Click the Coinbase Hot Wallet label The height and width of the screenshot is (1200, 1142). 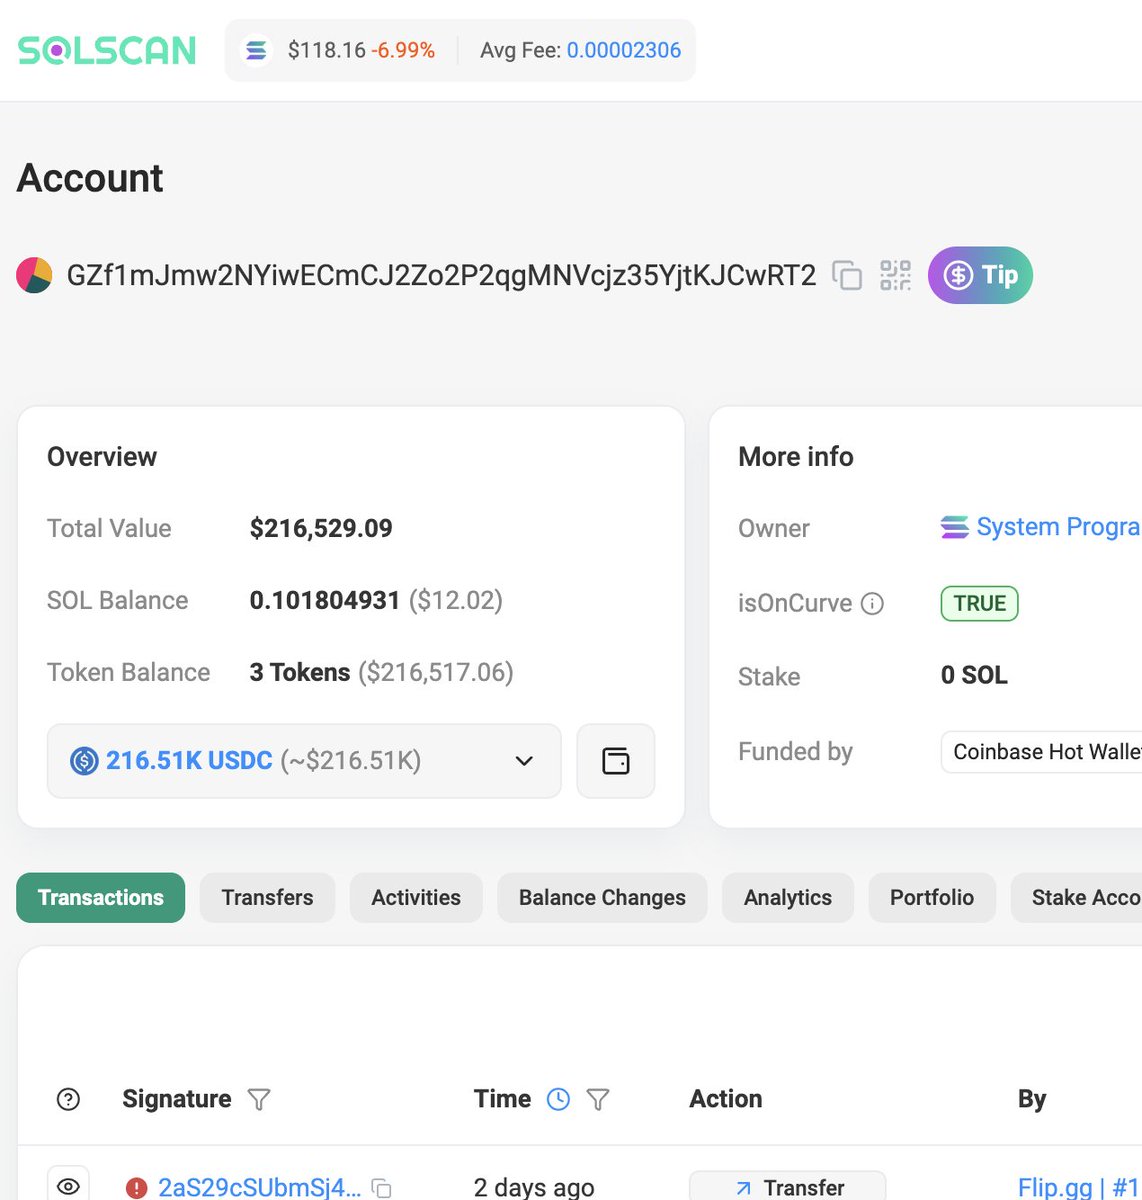coord(1041,752)
